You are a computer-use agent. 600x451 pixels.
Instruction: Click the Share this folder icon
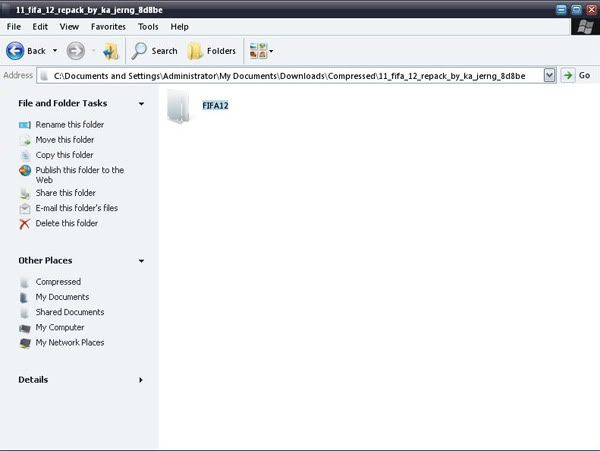(25, 194)
